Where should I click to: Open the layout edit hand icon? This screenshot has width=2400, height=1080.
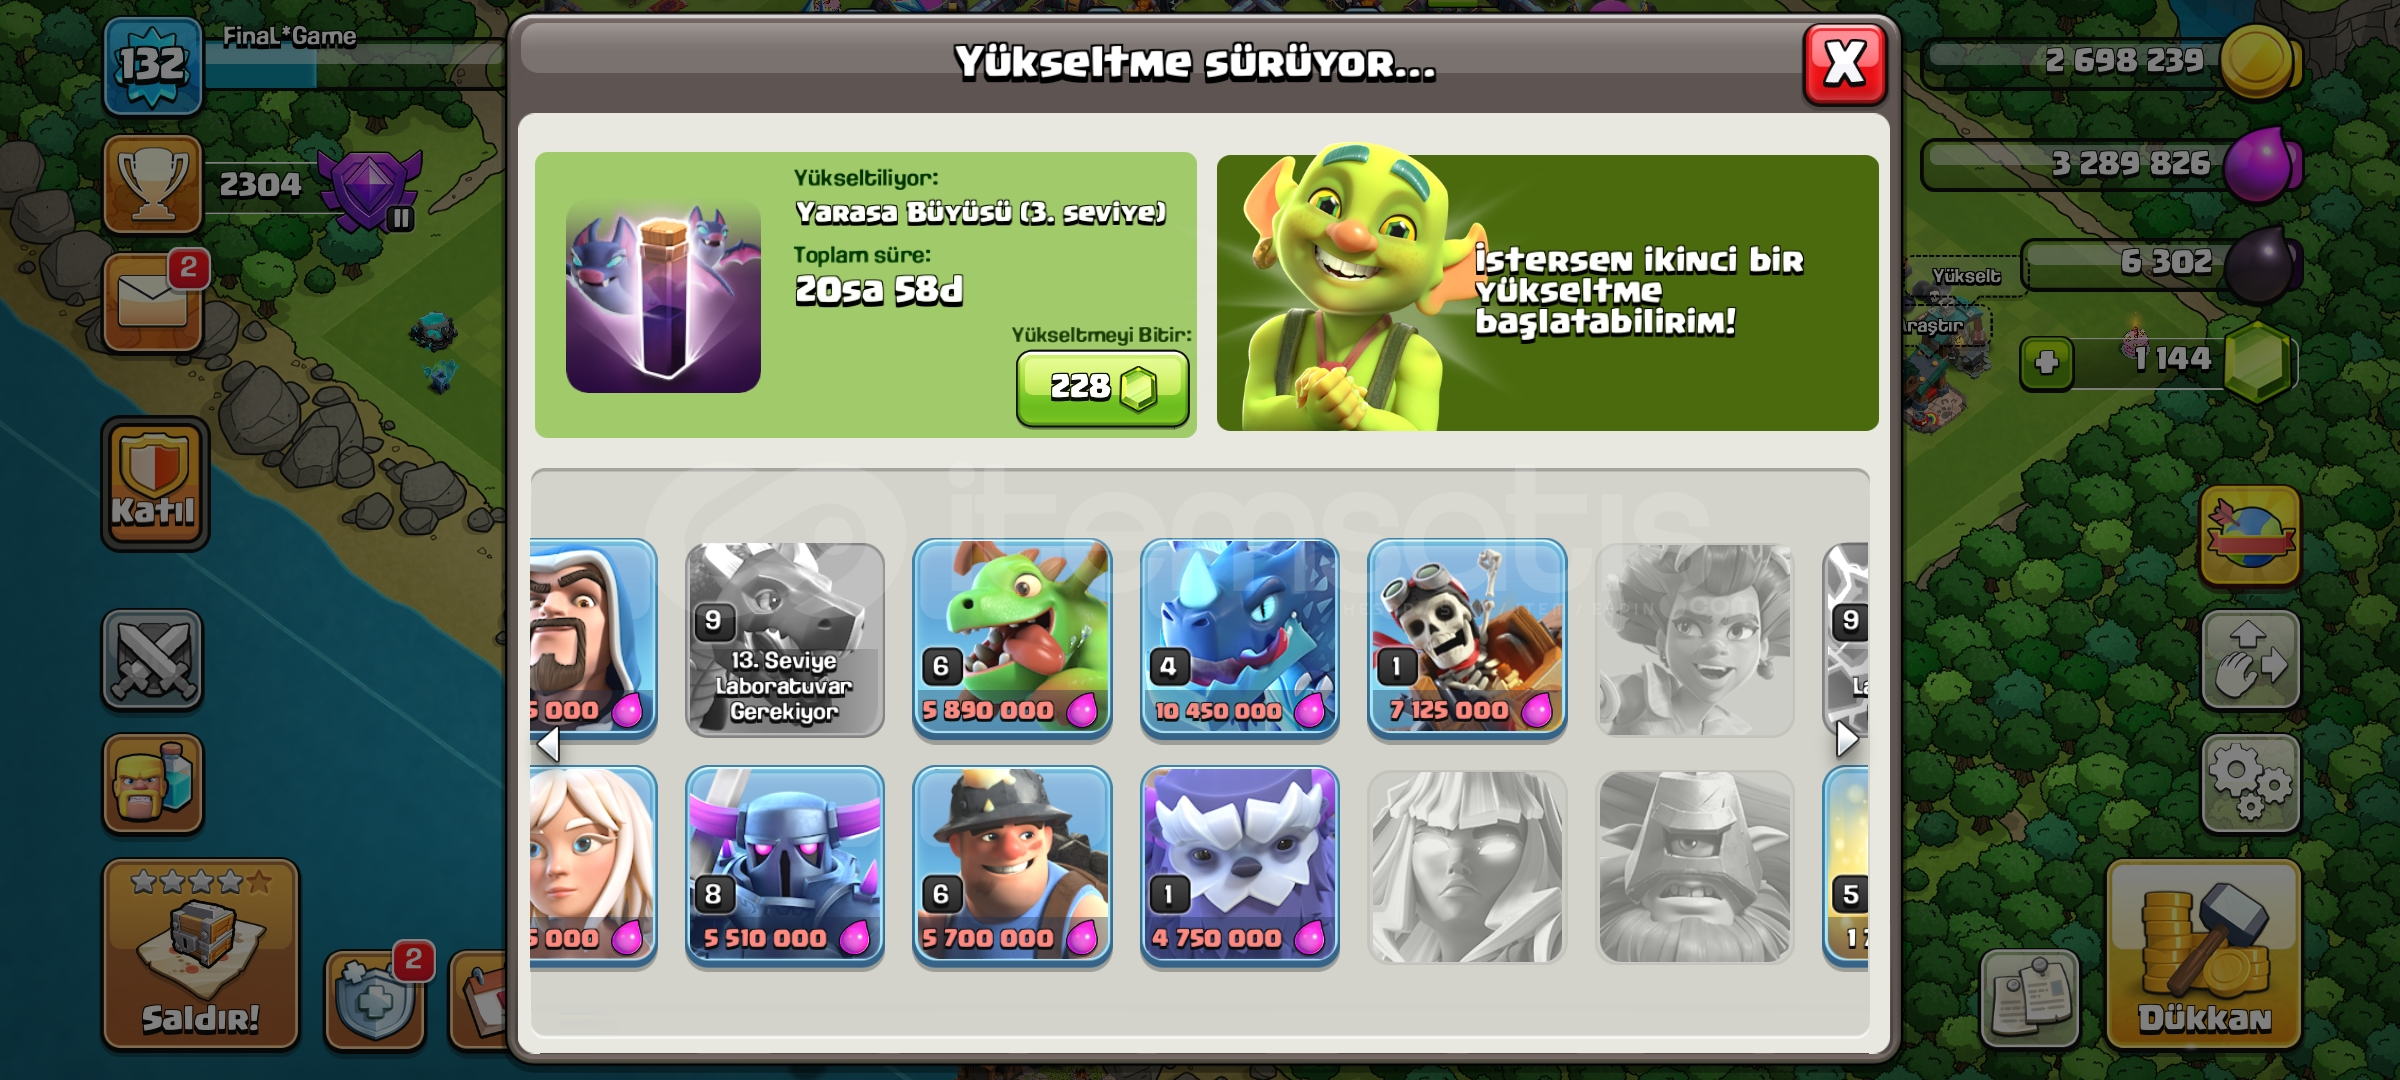click(x=2250, y=661)
